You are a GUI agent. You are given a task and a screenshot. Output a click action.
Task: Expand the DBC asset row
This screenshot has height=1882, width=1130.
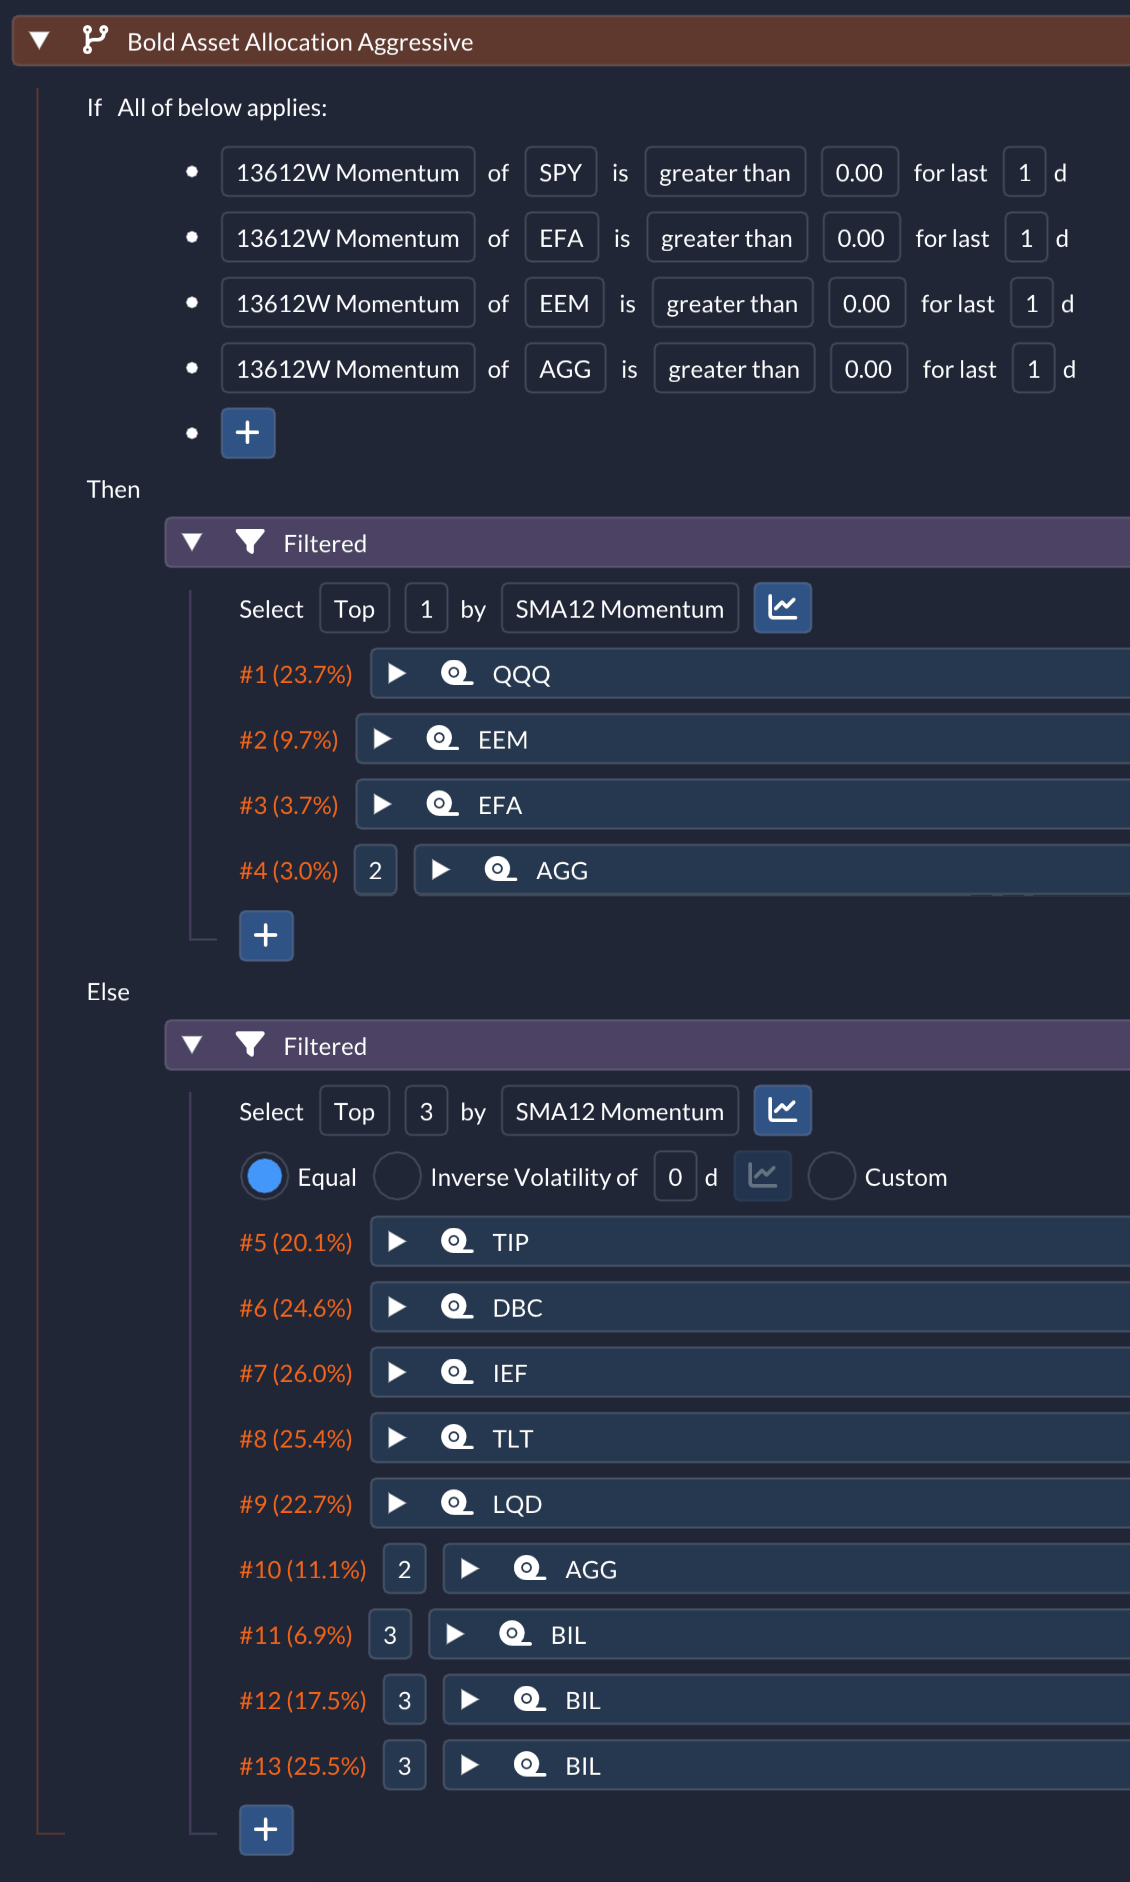click(397, 1306)
